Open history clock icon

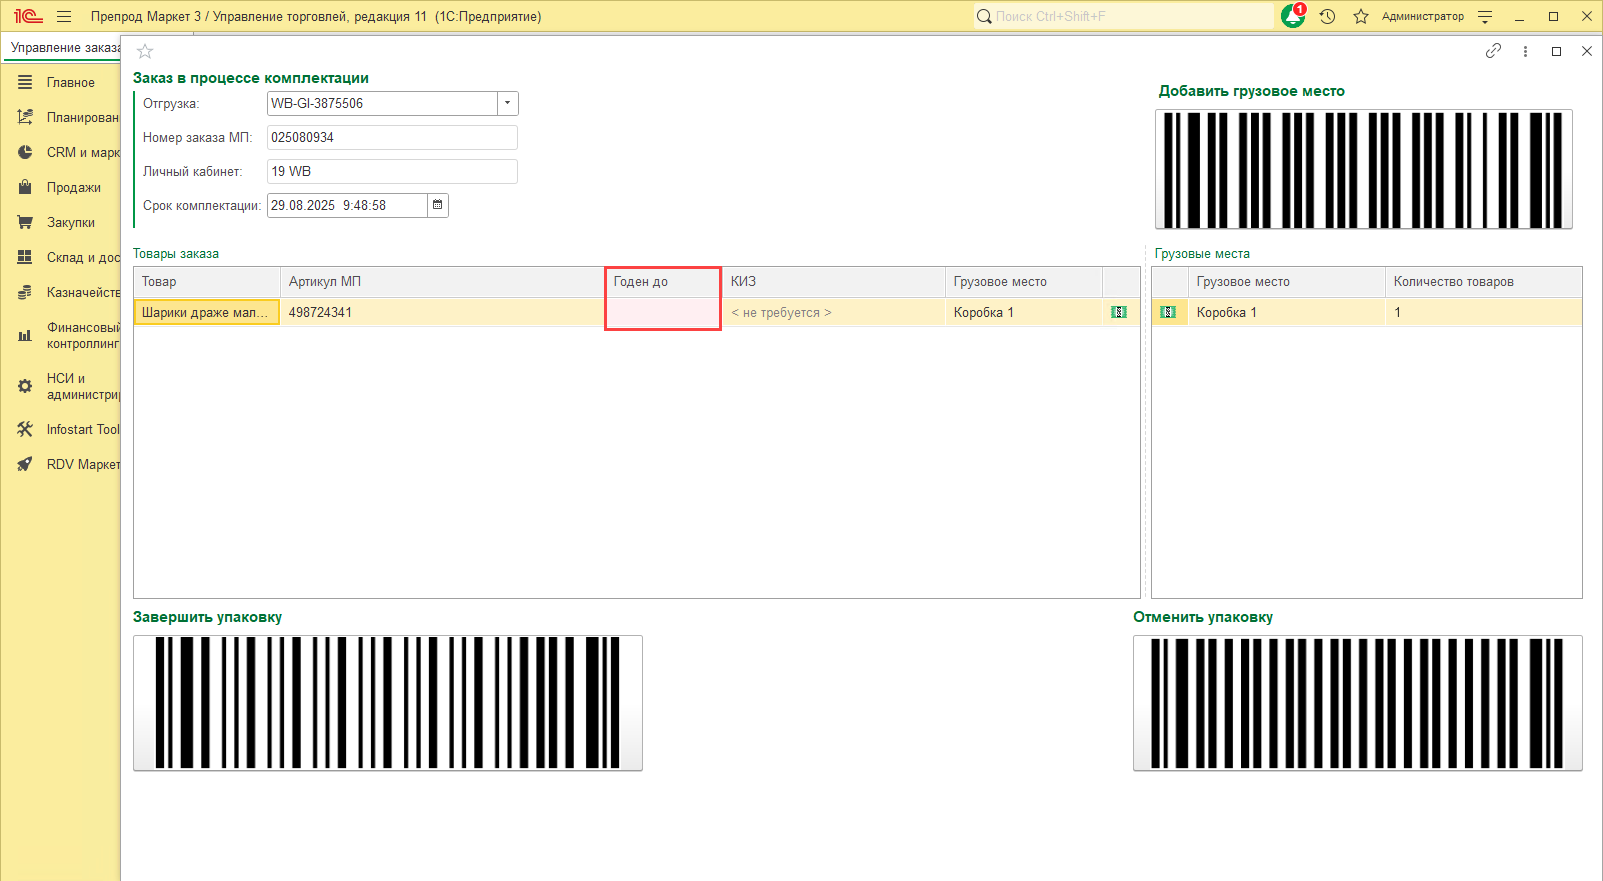[1327, 16]
